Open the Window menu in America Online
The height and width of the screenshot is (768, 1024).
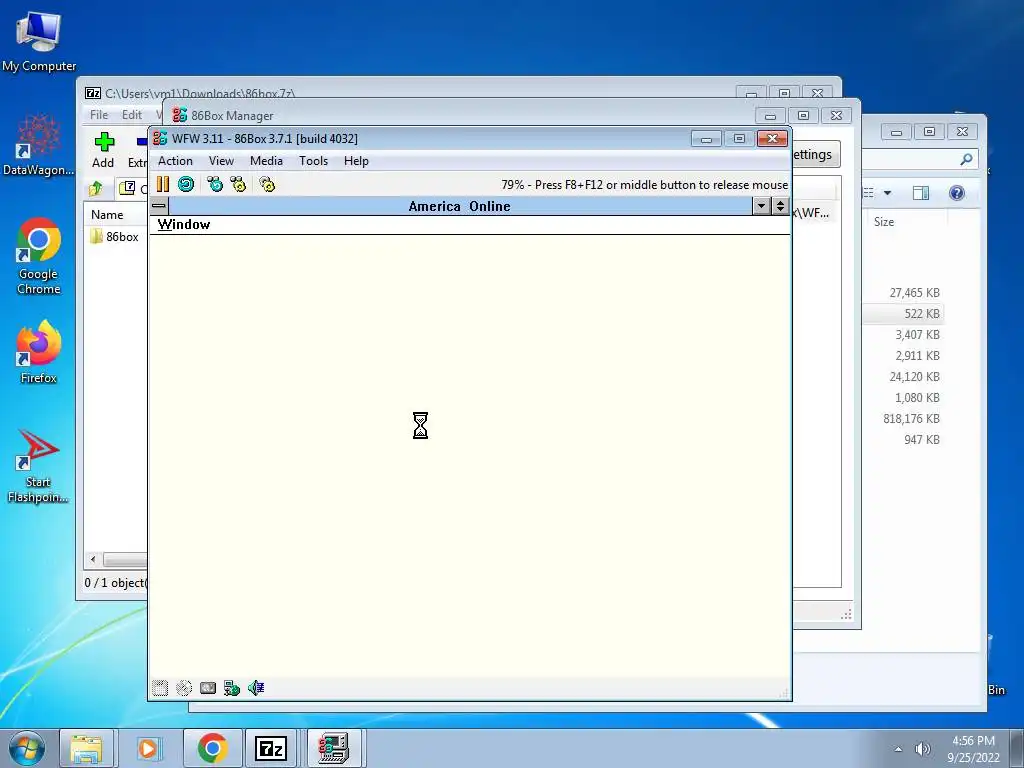click(184, 225)
